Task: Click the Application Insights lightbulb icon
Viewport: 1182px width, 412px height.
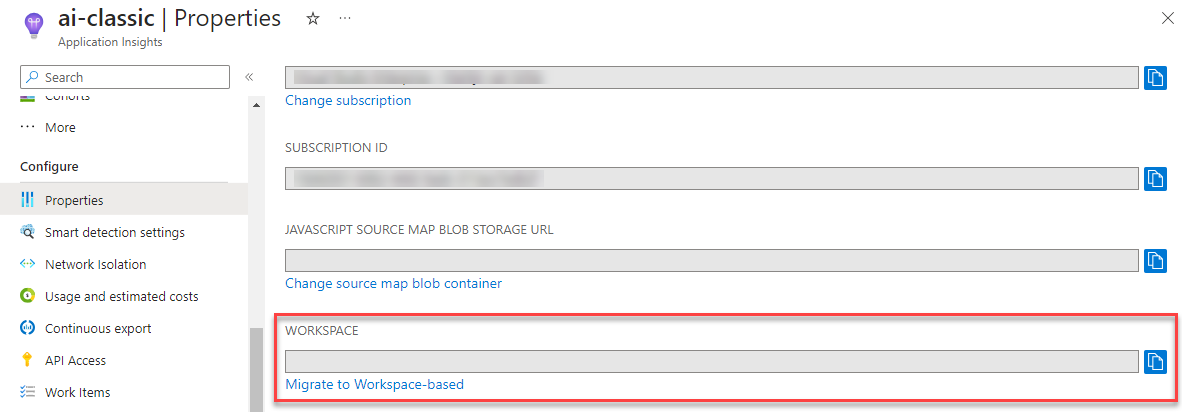Action: click(x=35, y=28)
